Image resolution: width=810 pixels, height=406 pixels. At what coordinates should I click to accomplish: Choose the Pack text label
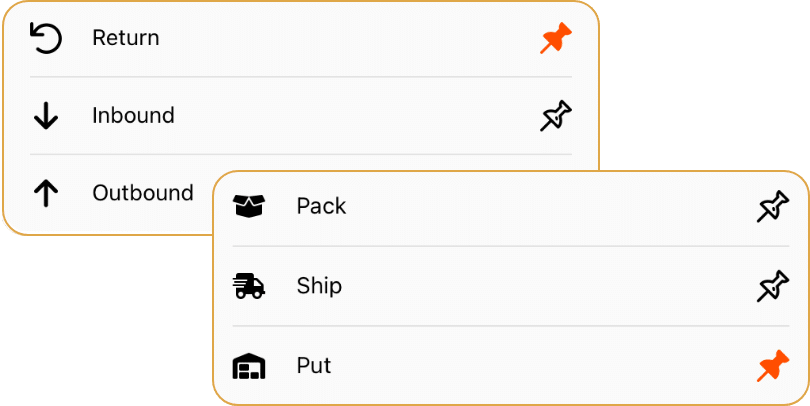click(x=321, y=206)
